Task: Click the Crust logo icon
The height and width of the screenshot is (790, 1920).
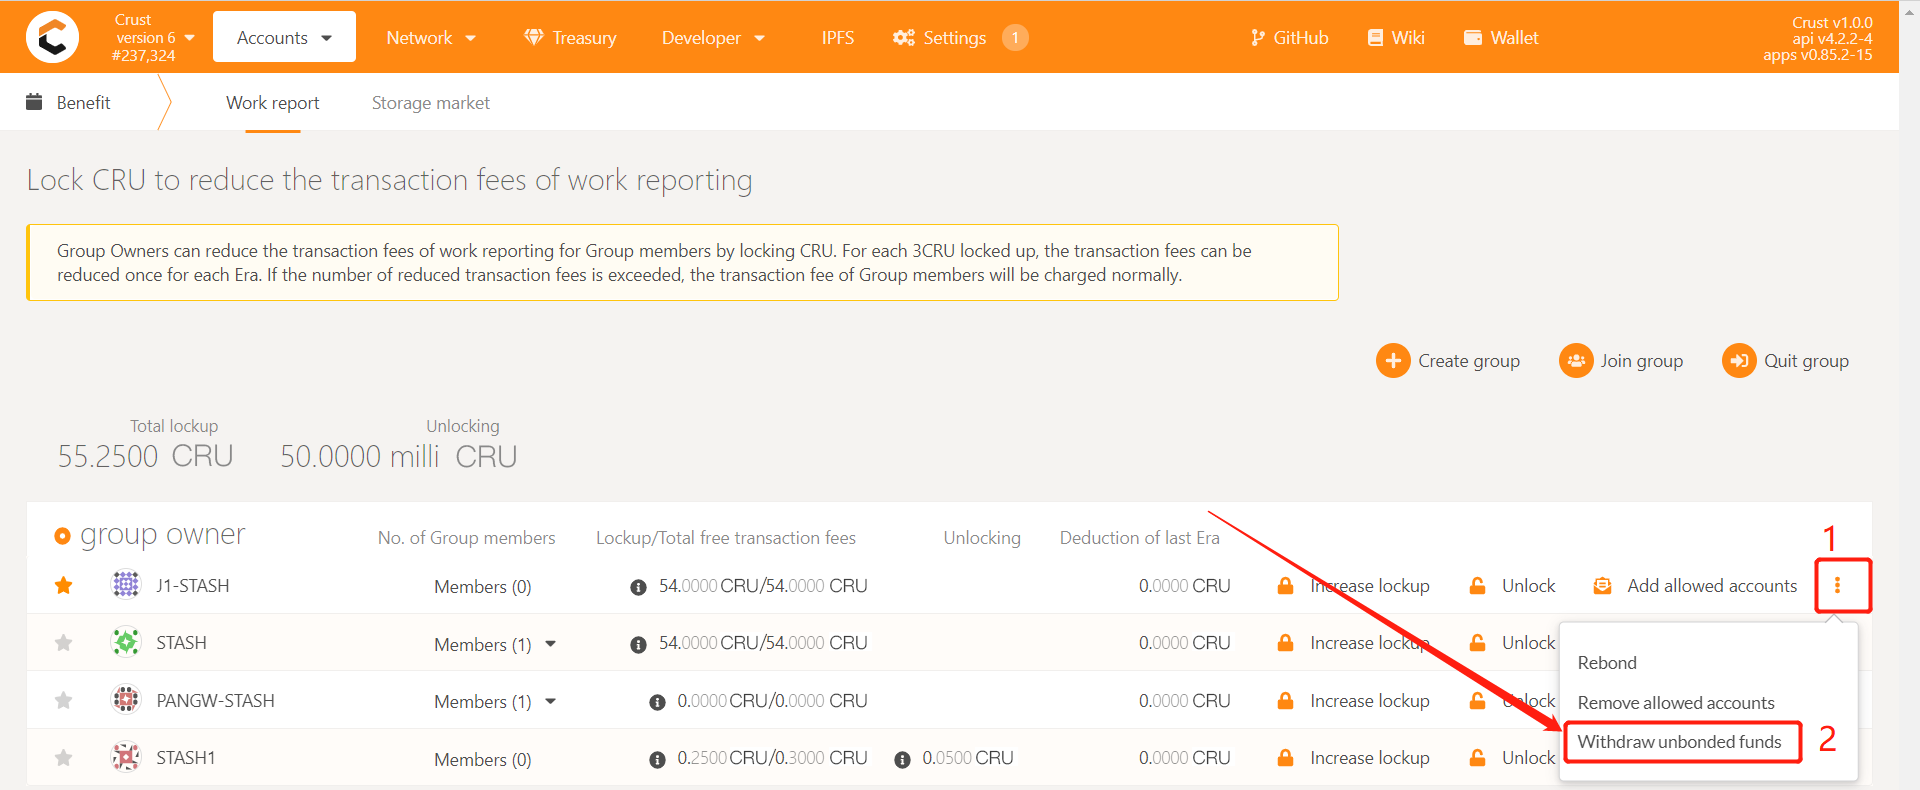Action: point(52,37)
